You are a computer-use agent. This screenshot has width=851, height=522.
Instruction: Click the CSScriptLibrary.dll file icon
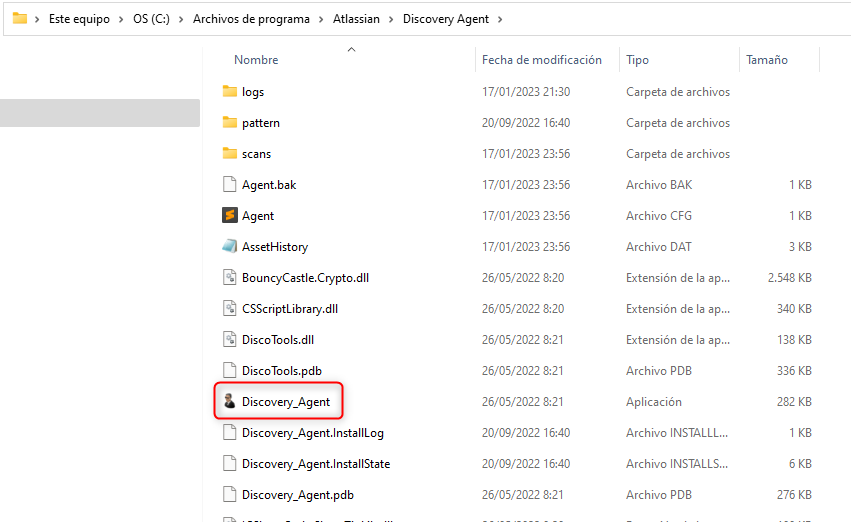pos(230,308)
